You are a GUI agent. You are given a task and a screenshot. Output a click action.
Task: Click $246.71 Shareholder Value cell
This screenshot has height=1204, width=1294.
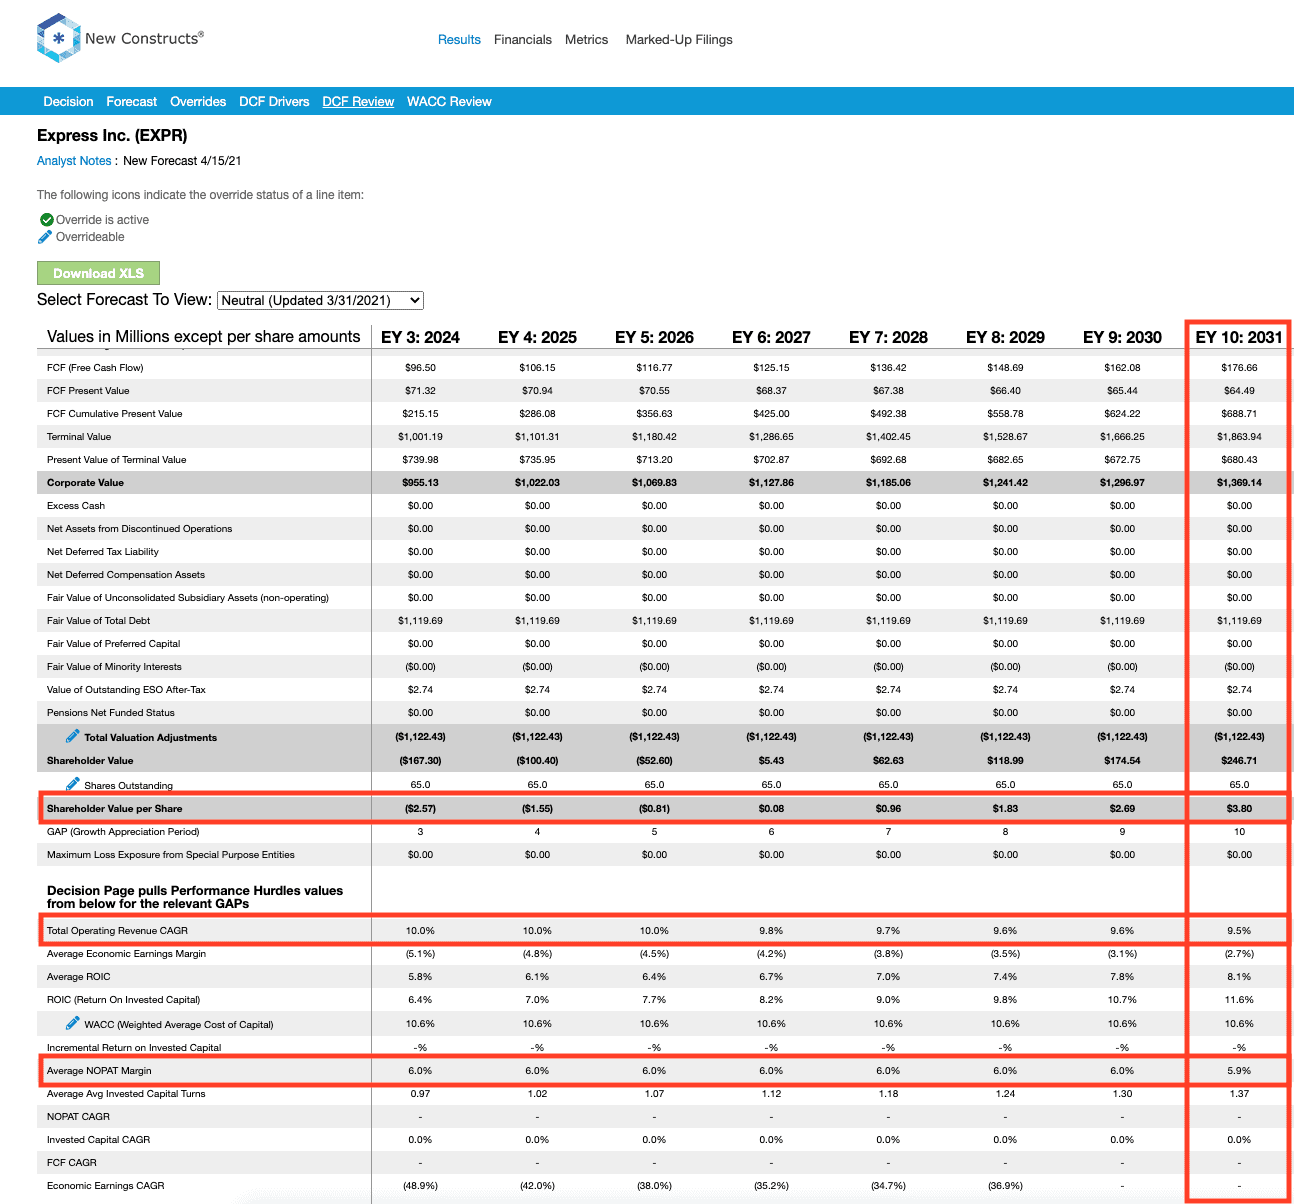1239,761
